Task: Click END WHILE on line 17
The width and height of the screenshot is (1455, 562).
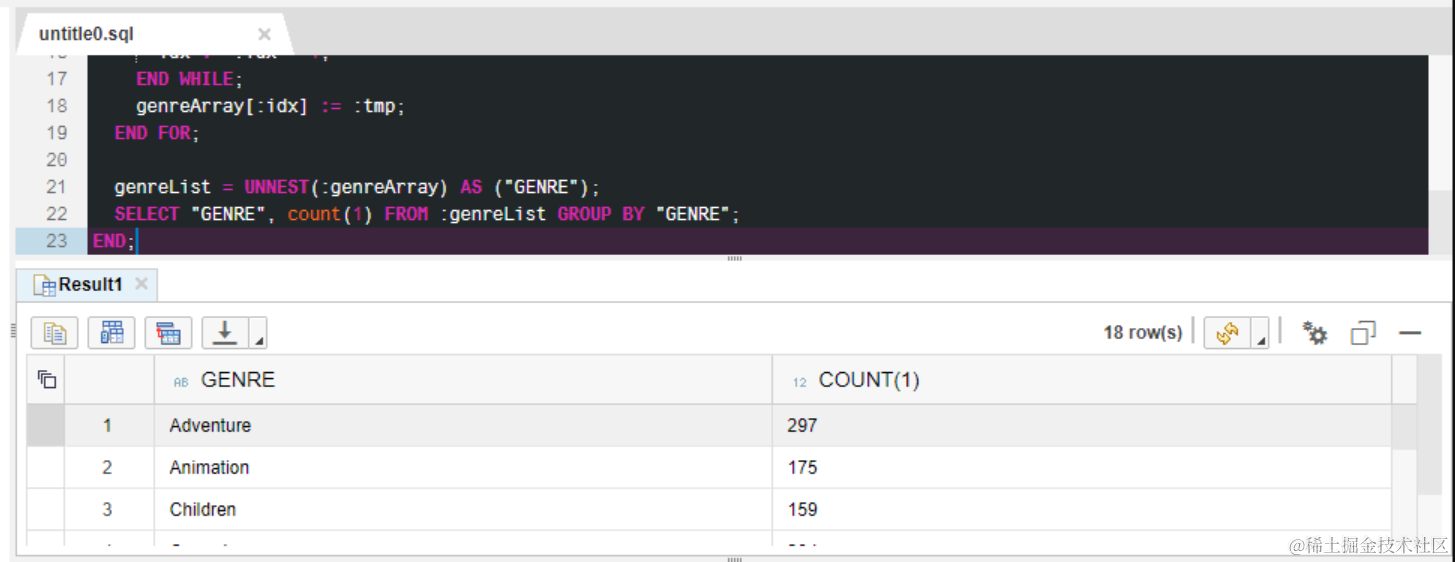Action: pyautogui.click(x=190, y=79)
